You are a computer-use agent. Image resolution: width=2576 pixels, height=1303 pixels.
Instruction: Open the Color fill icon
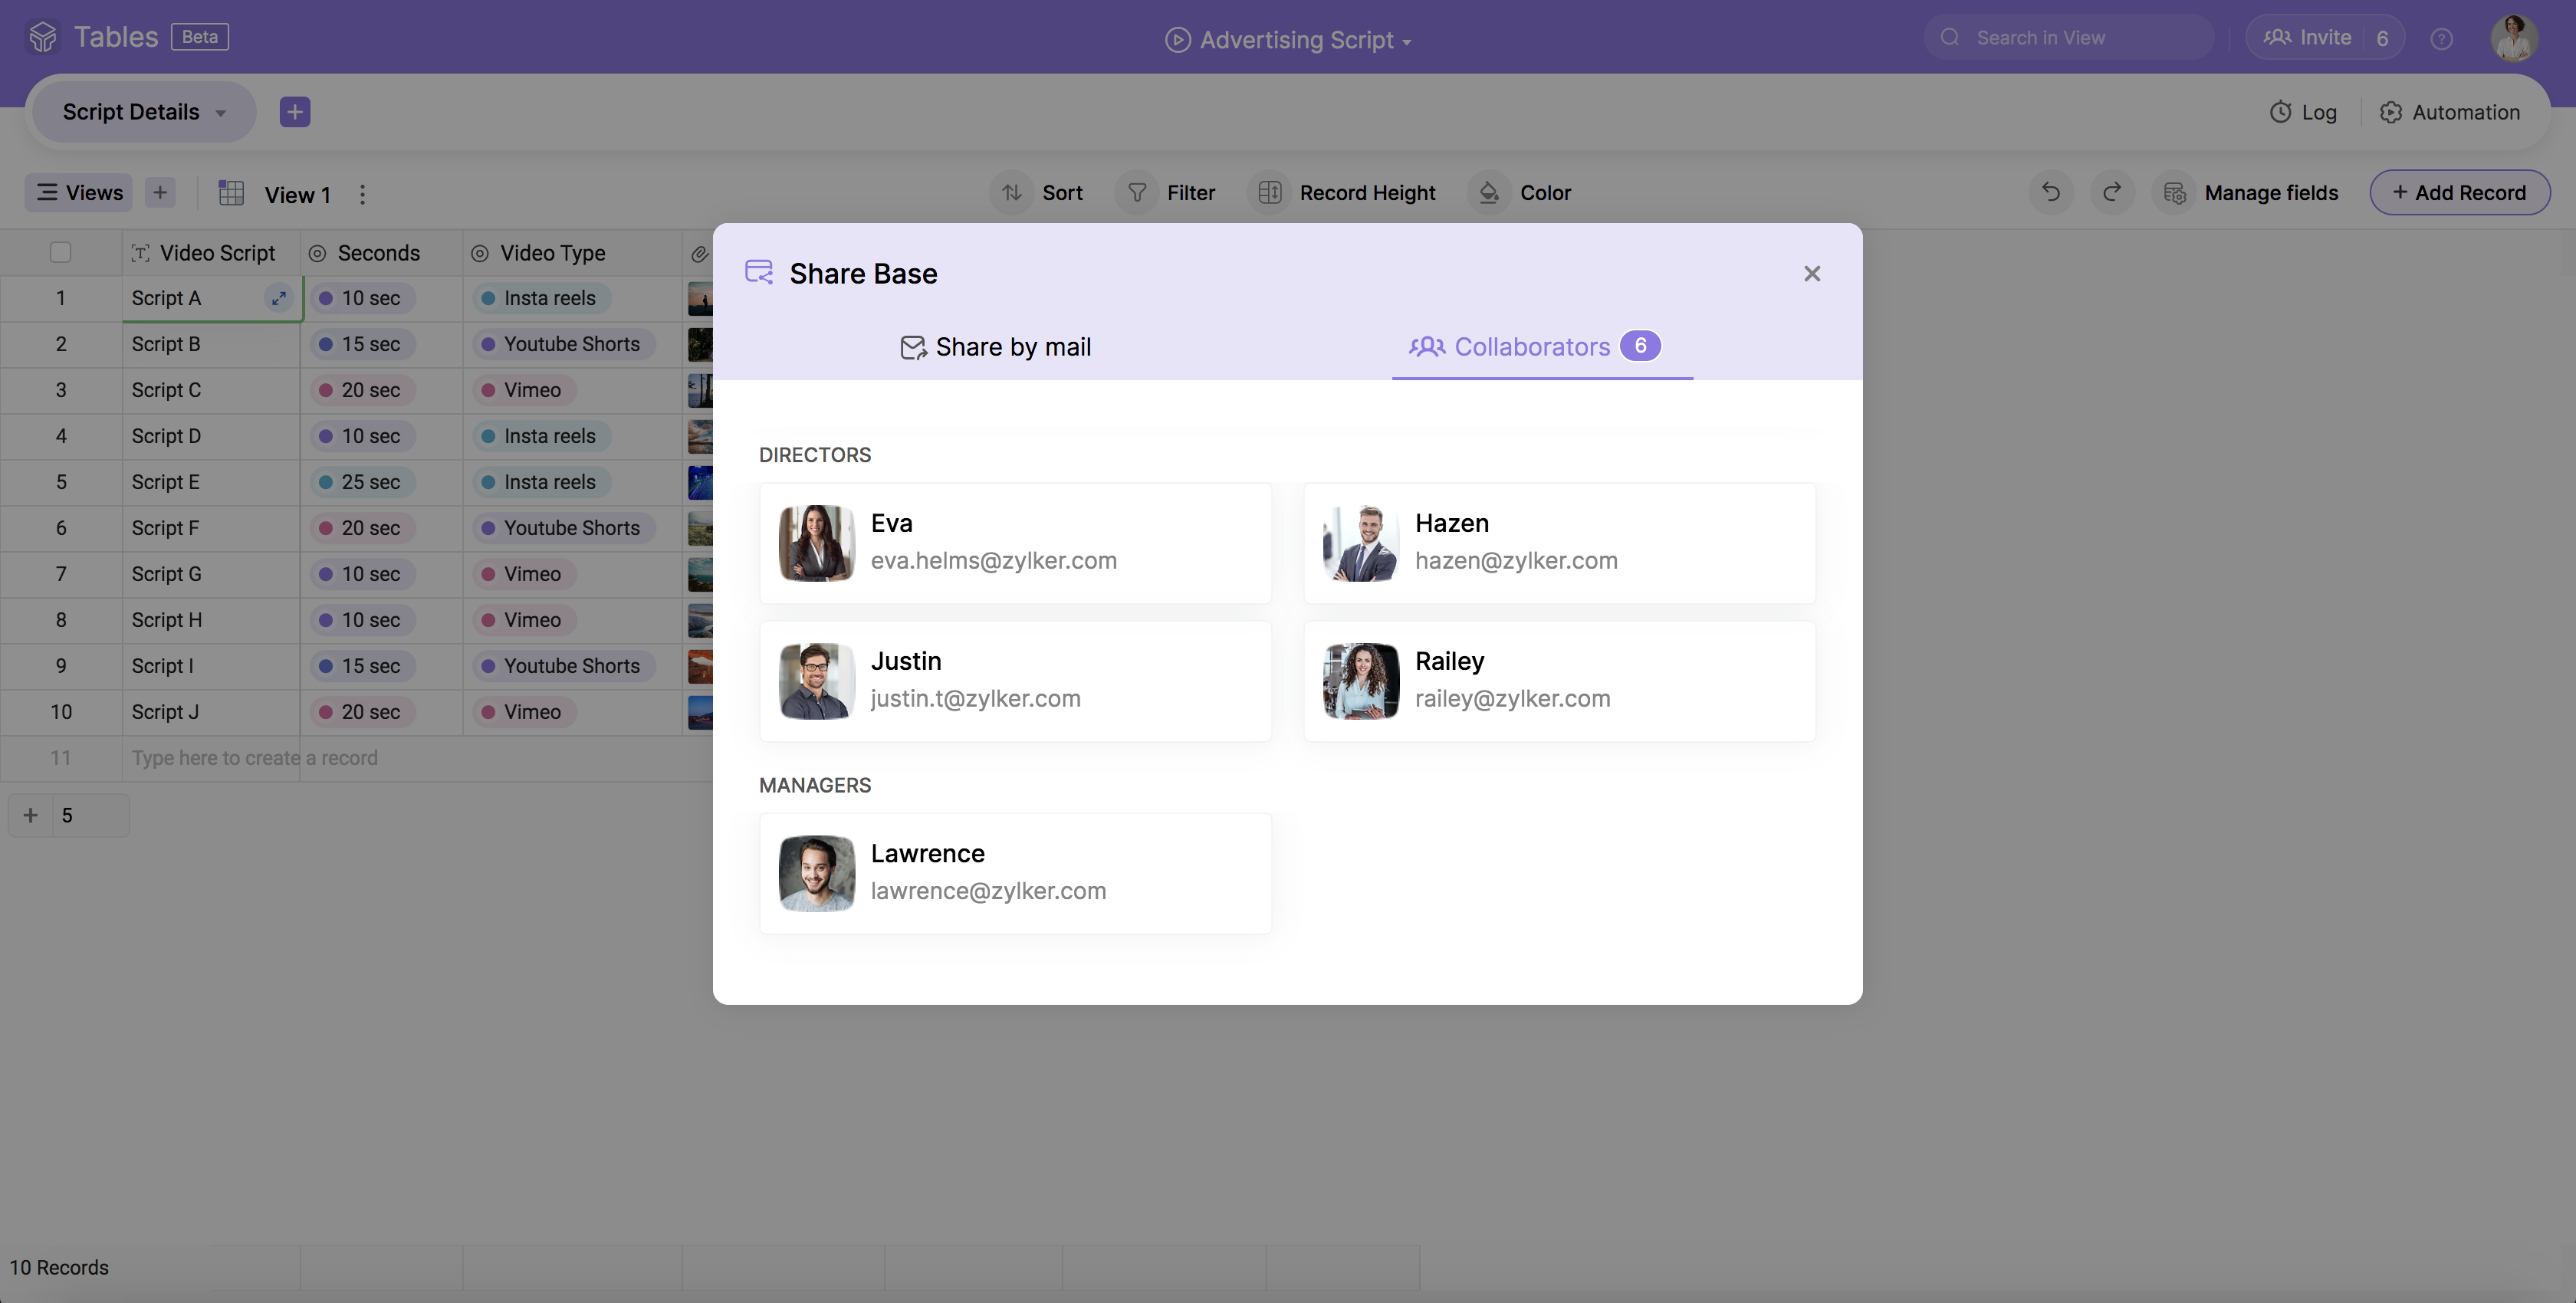pyautogui.click(x=1489, y=192)
